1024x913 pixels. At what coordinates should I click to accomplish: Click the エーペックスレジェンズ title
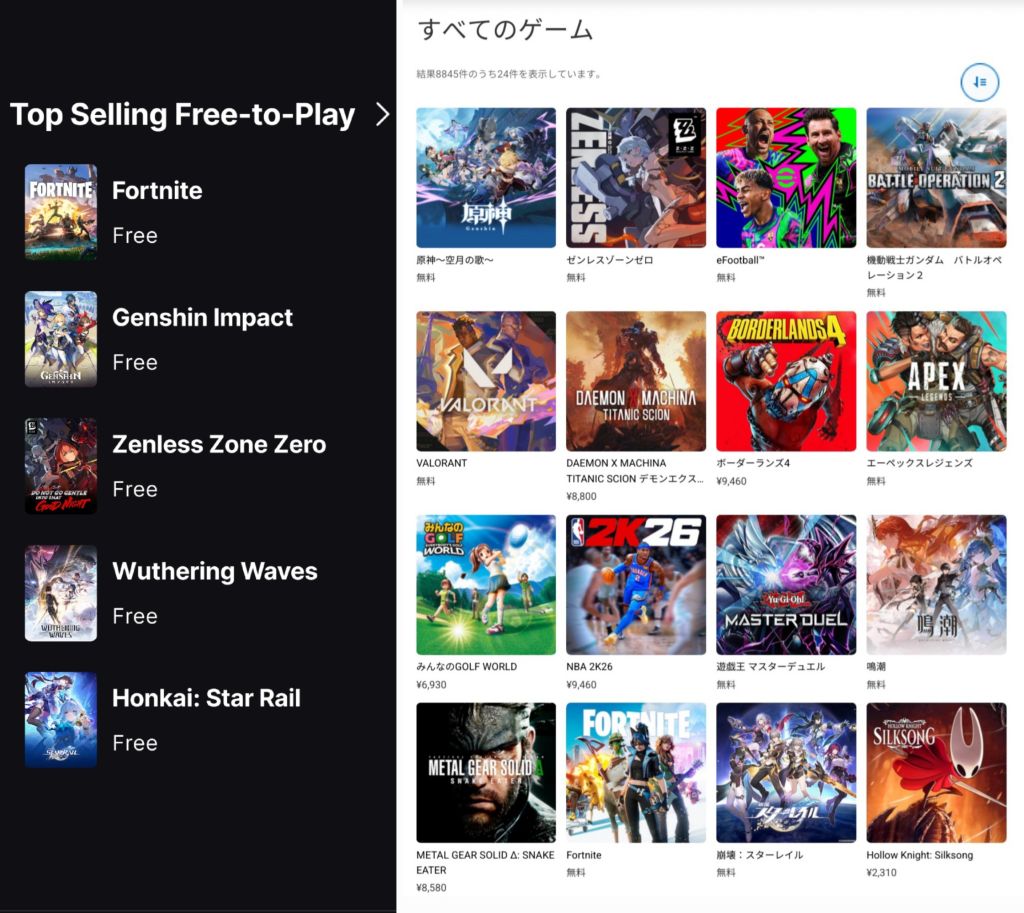pyautogui.click(x=920, y=463)
